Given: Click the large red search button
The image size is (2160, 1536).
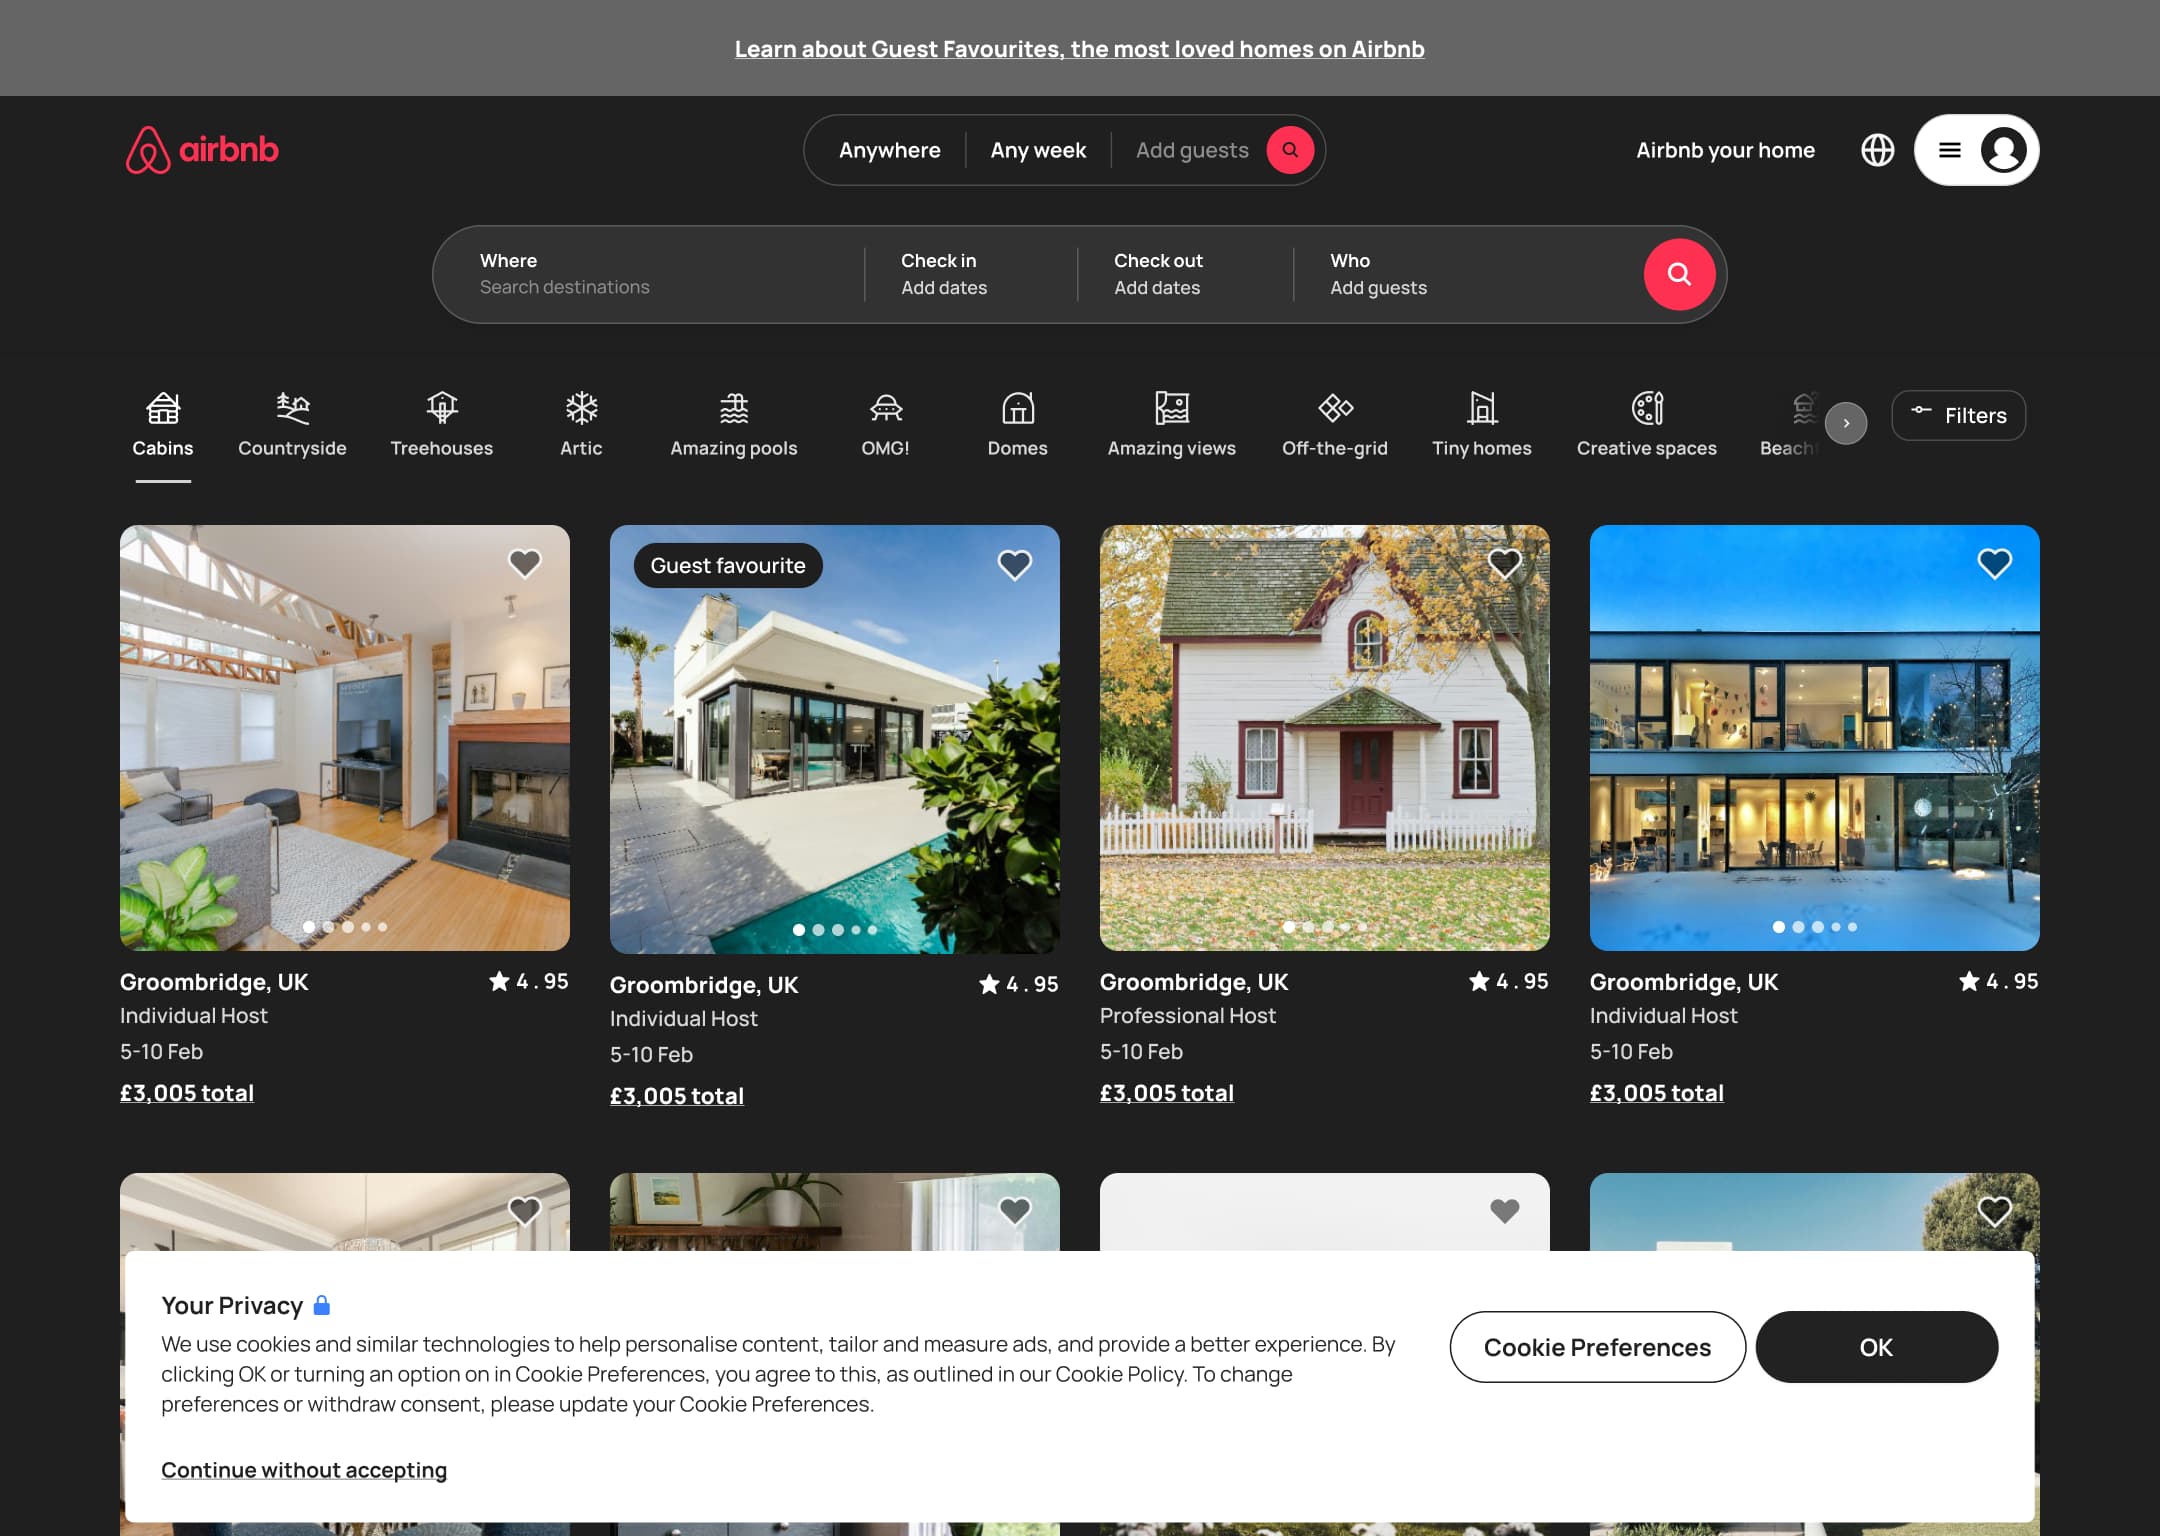Looking at the screenshot, I should point(1679,274).
